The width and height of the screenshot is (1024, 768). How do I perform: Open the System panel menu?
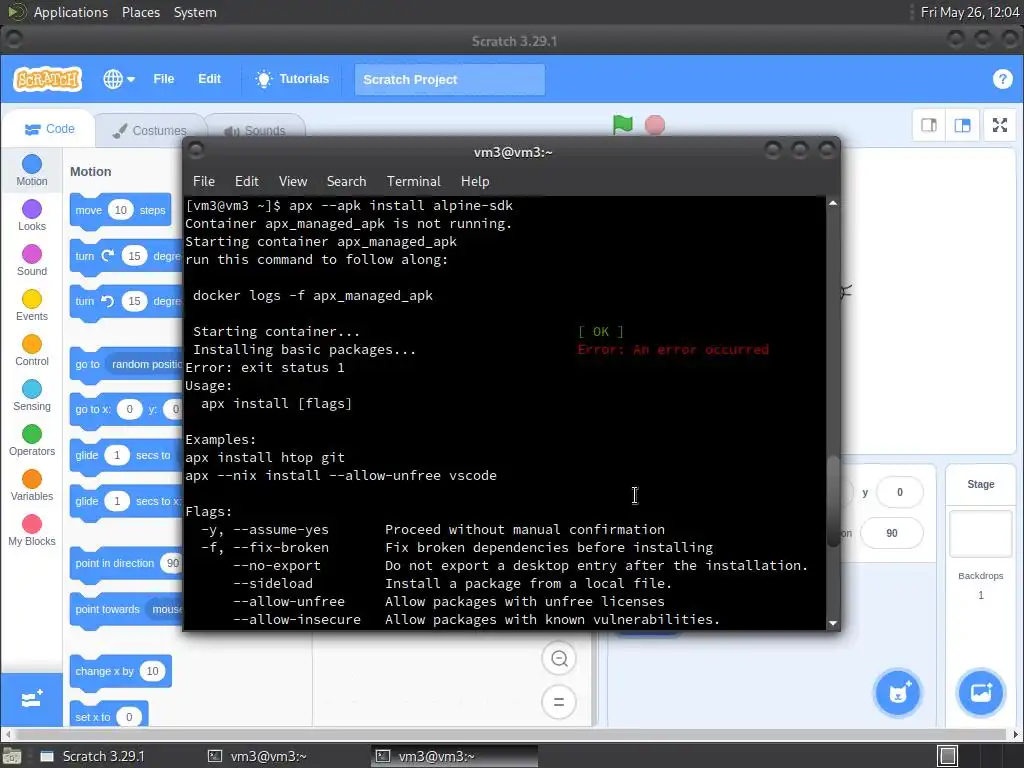(x=195, y=12)
